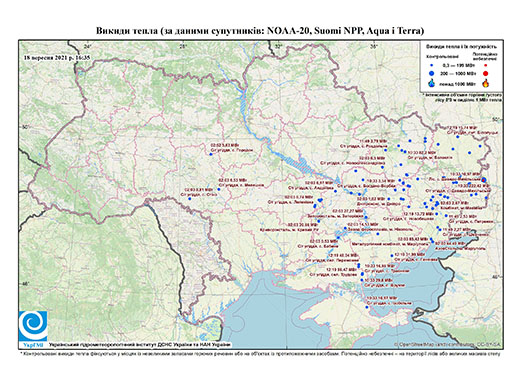Click the map title about satellite heat emissions

pos(260,31)
